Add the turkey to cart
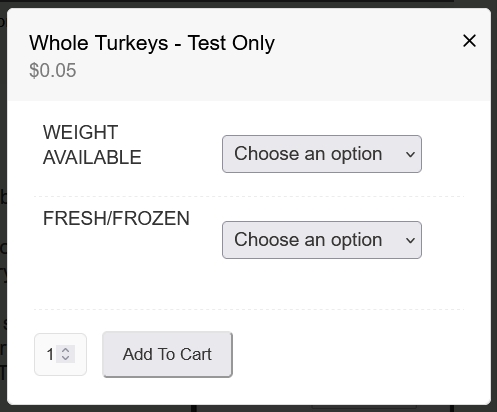Viewport: 497px width, 412px height. point(167,354)
